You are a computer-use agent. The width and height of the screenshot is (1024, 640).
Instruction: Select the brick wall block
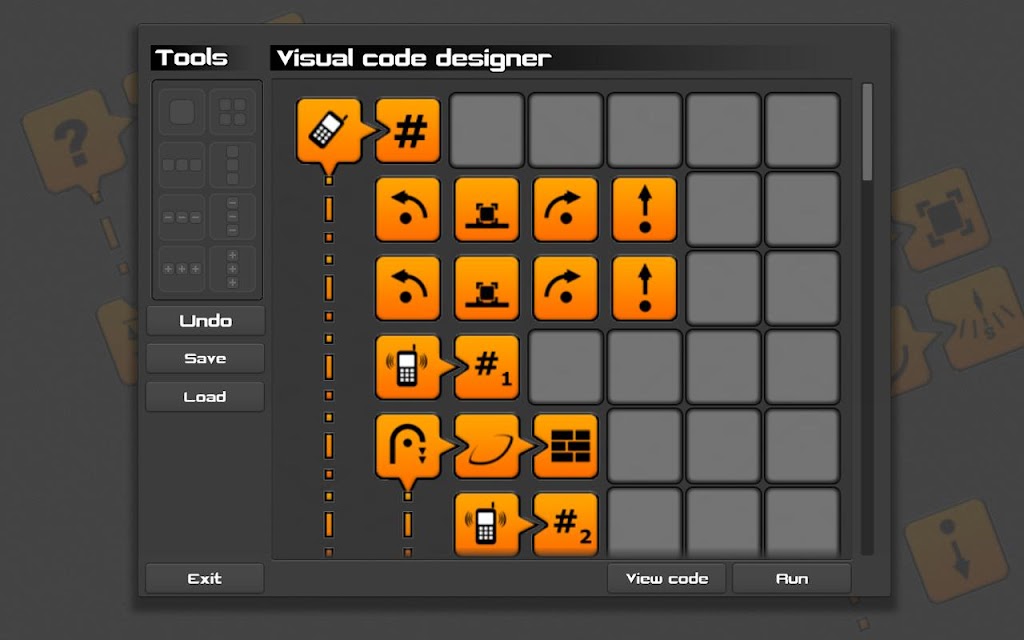(566, 447)
